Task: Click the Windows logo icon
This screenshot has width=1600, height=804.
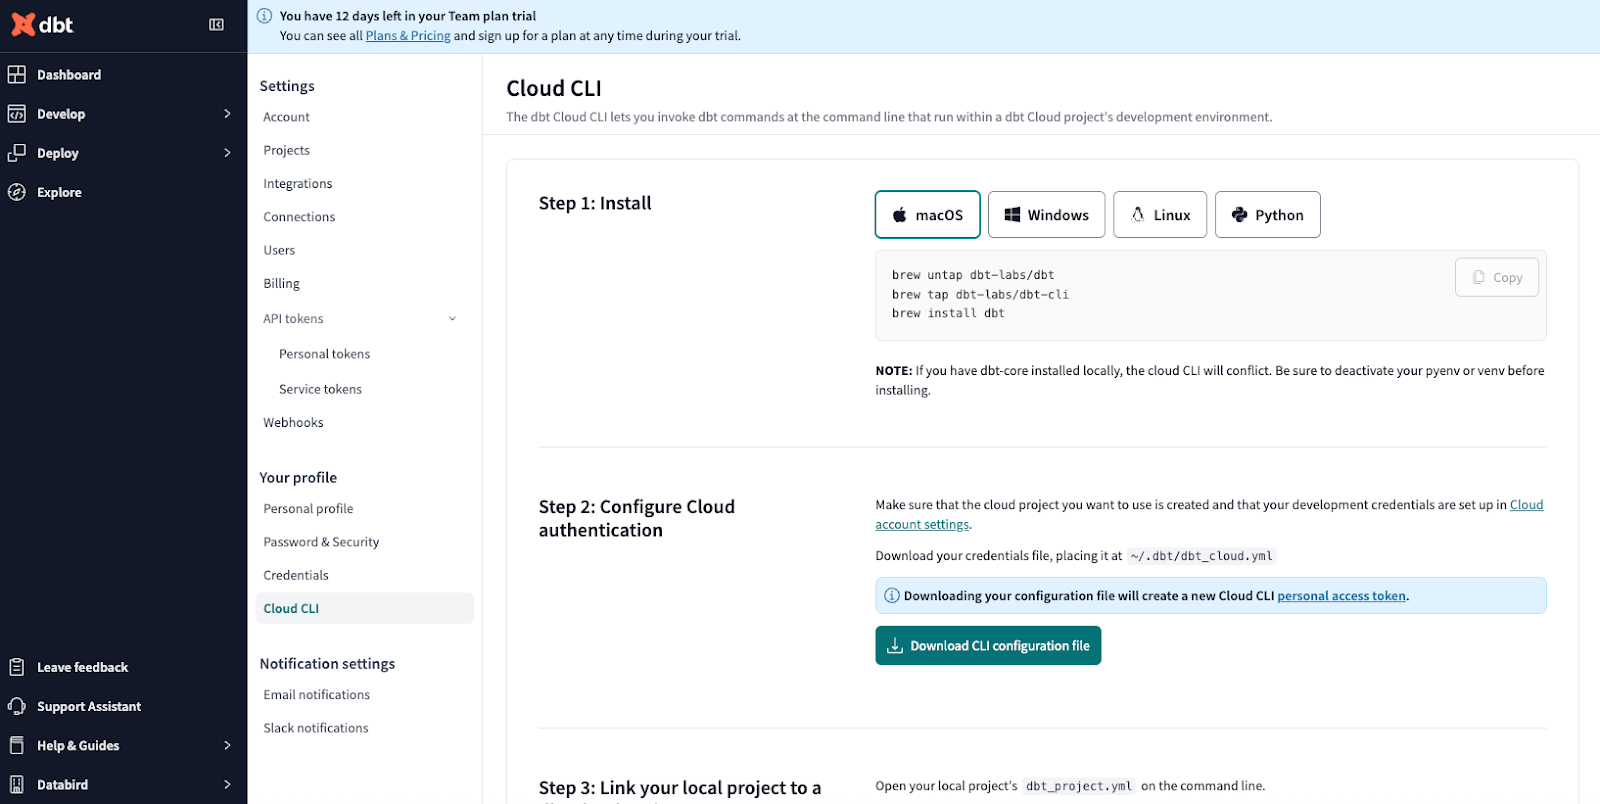Action: 1012,215
